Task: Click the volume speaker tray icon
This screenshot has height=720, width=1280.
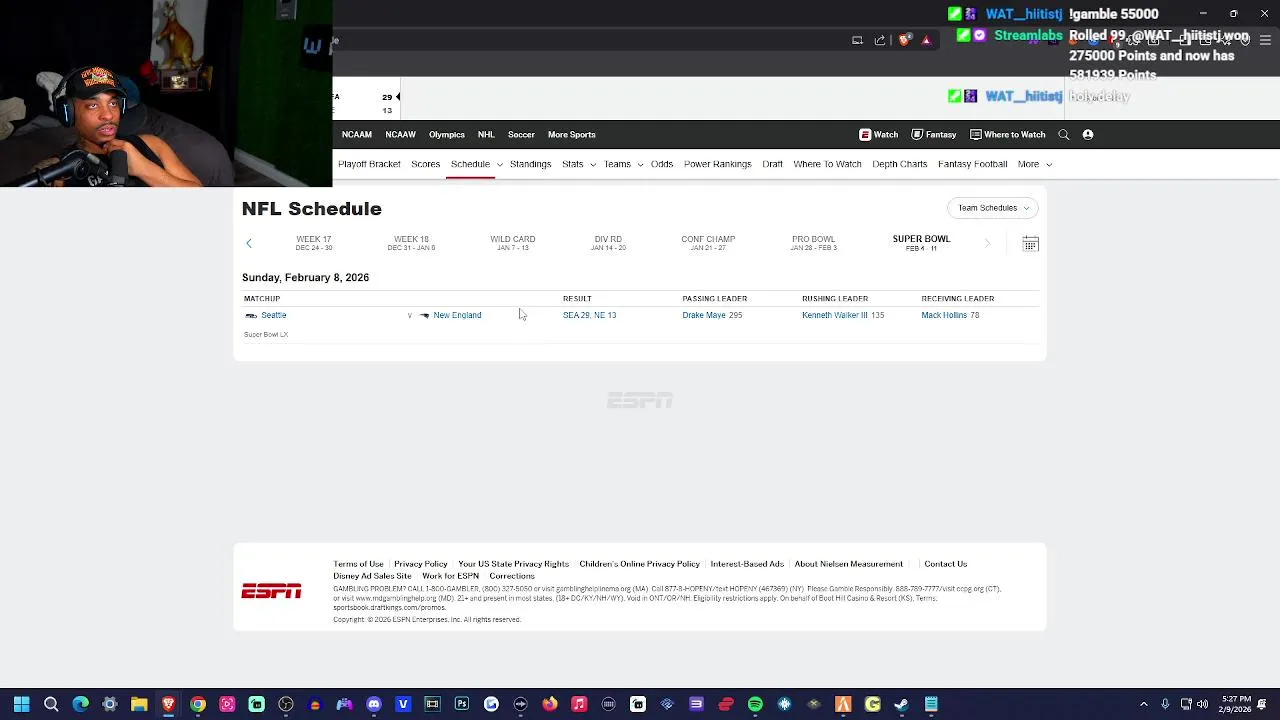Action: (1202, 704)
